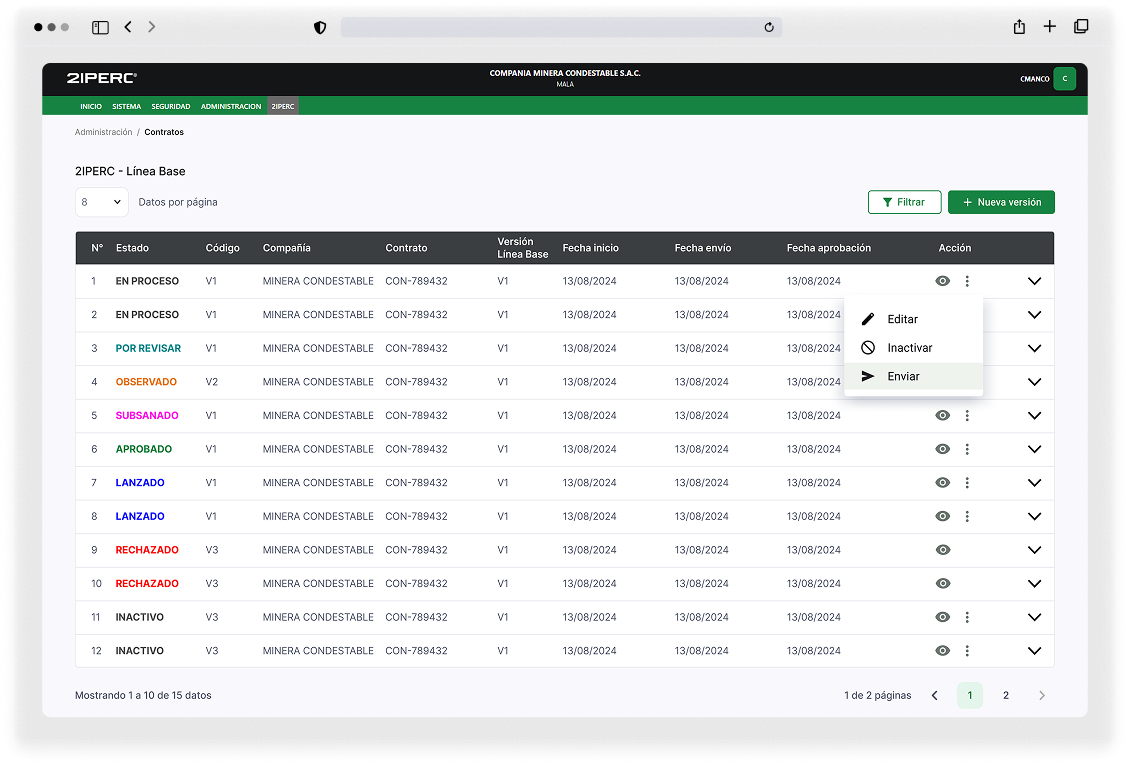View row 1 details with eye icon
This screenshot has width=1130, height=766.
coord(942,281)
